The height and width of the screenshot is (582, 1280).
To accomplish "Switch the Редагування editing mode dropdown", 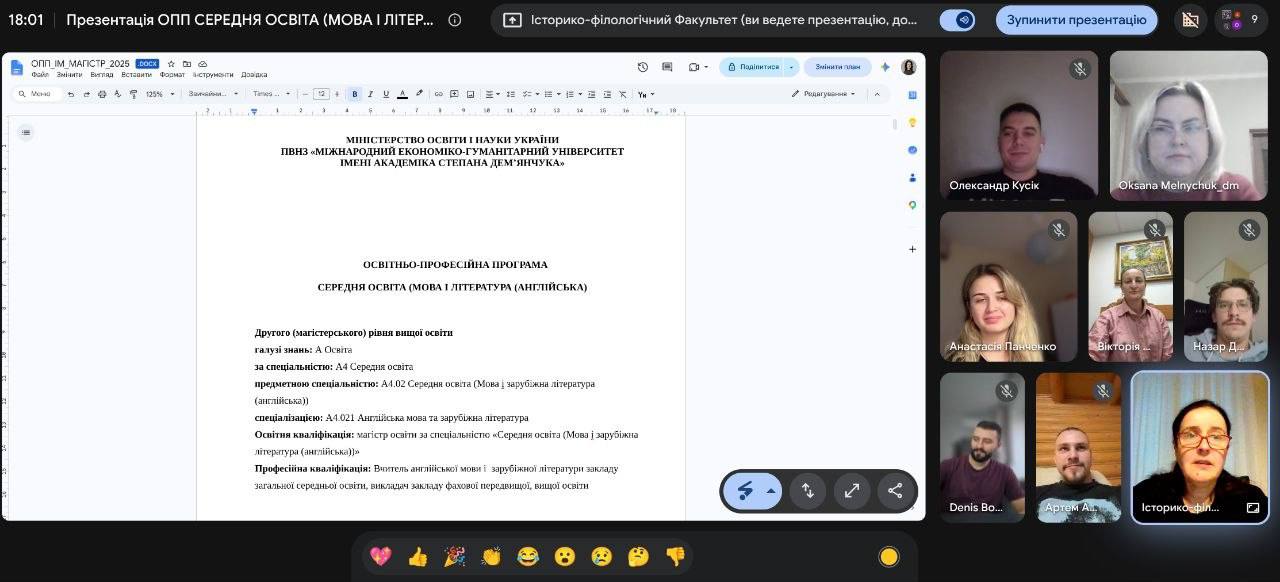I will pyautogui.click(x=824, y=94).
